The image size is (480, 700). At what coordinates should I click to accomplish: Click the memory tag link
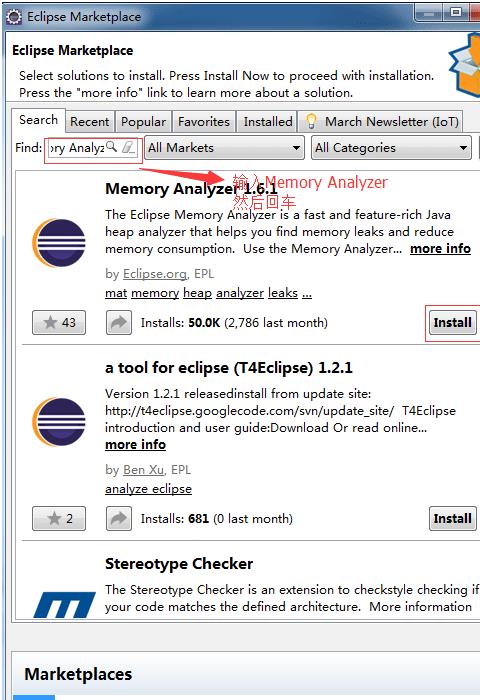pyautogui.click(x=155, y=293)
